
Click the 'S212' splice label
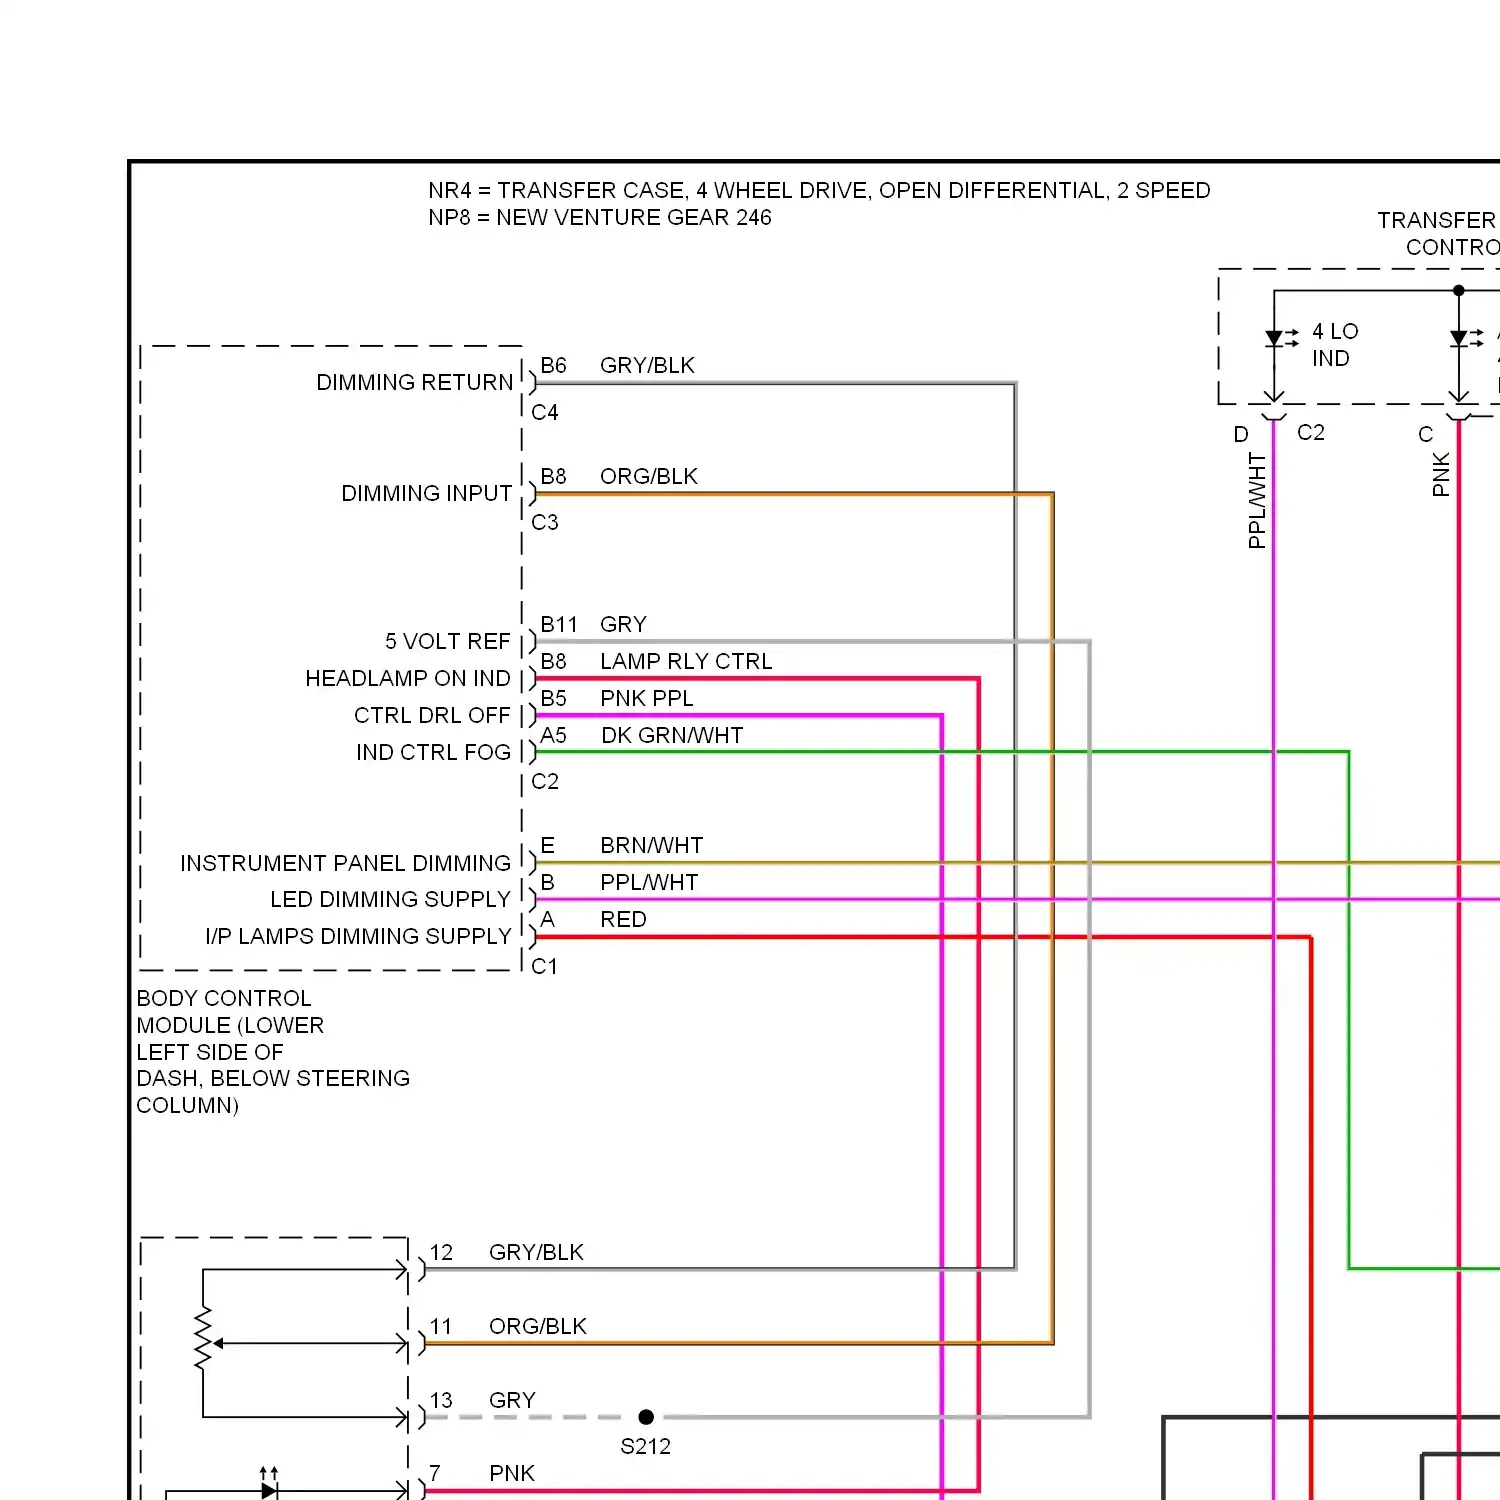coord(645,1446)
